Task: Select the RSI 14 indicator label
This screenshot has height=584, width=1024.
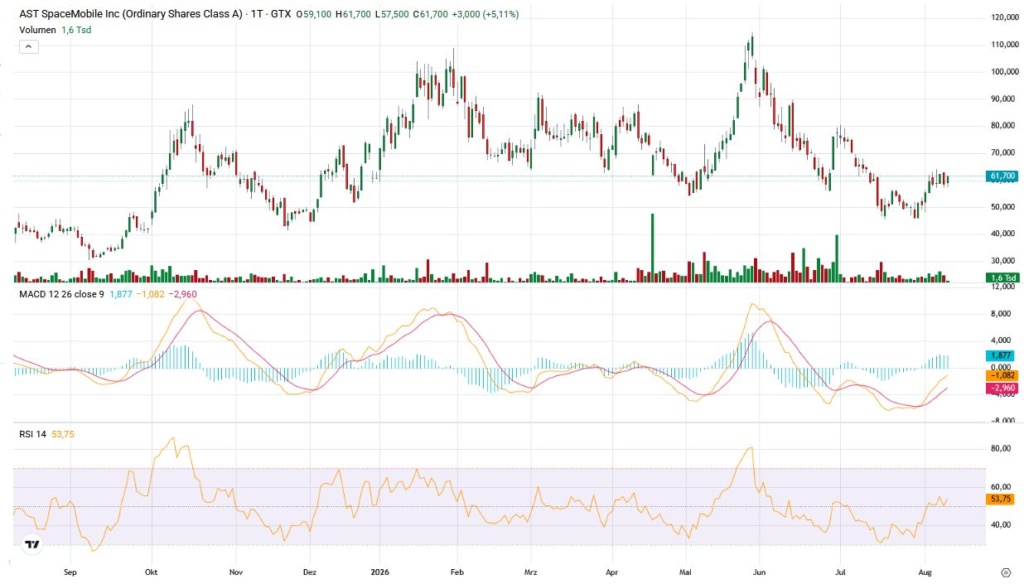Action: tap(33, 434)
